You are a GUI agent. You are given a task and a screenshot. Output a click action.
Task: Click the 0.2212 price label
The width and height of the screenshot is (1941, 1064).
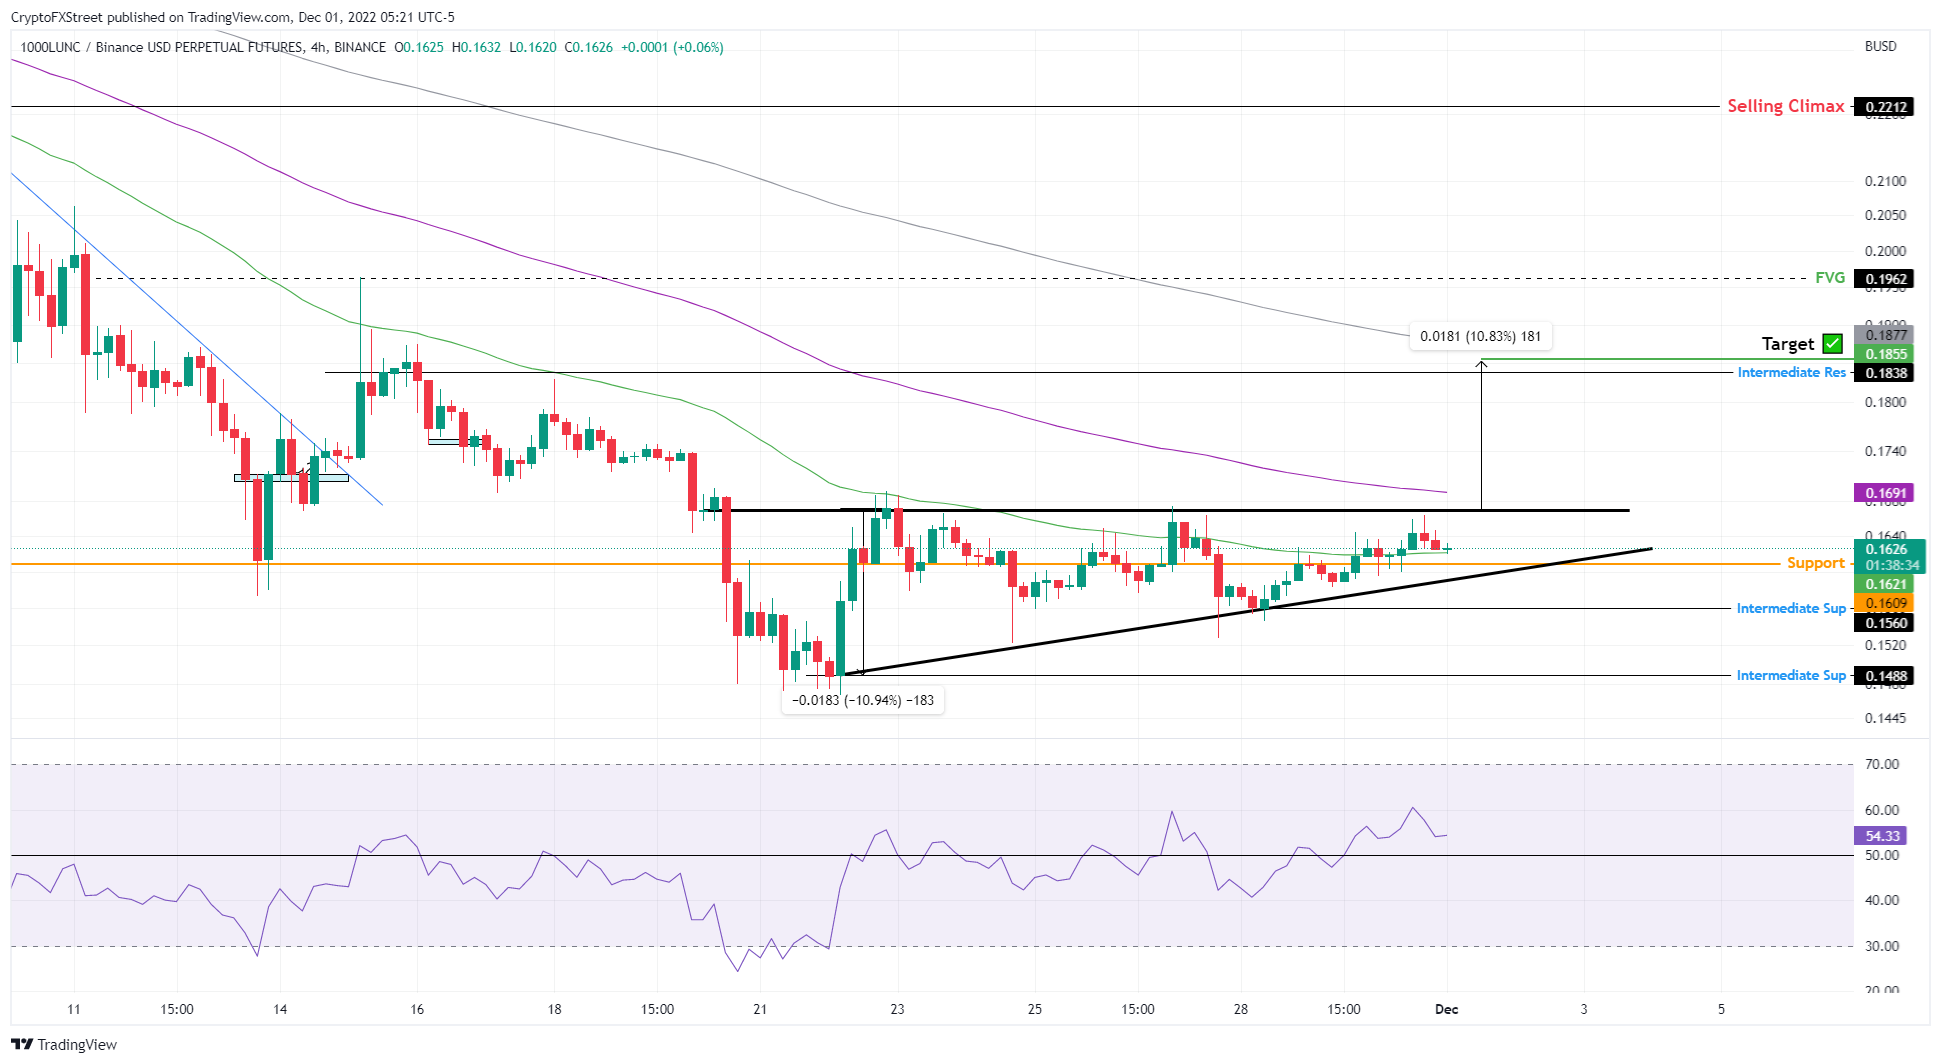tap(1883, 107)
